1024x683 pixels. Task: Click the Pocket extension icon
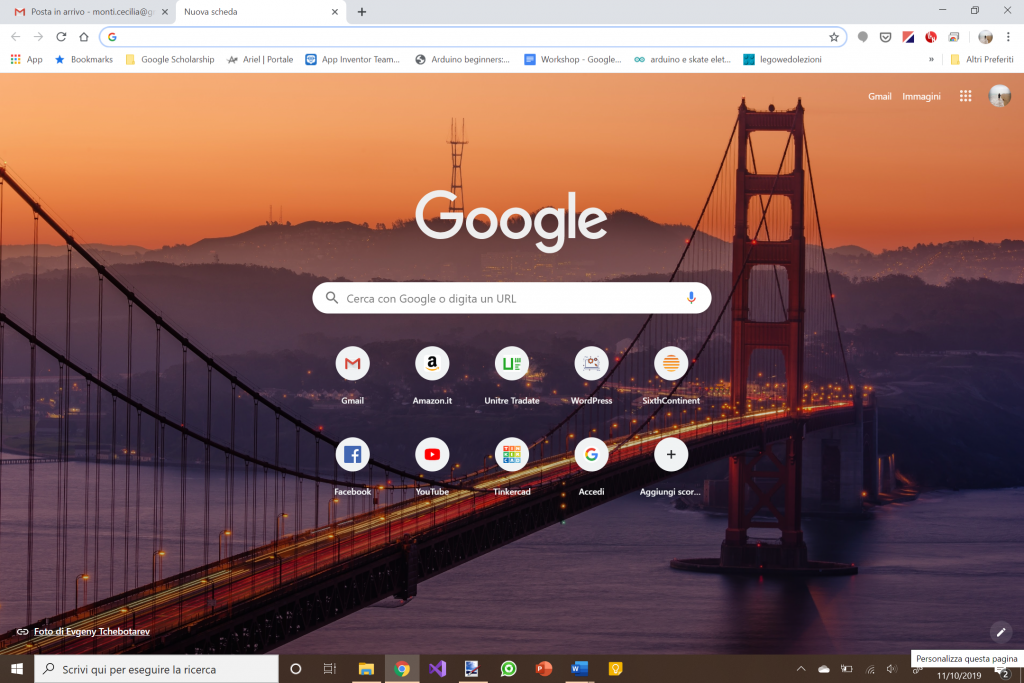point(886,37)
